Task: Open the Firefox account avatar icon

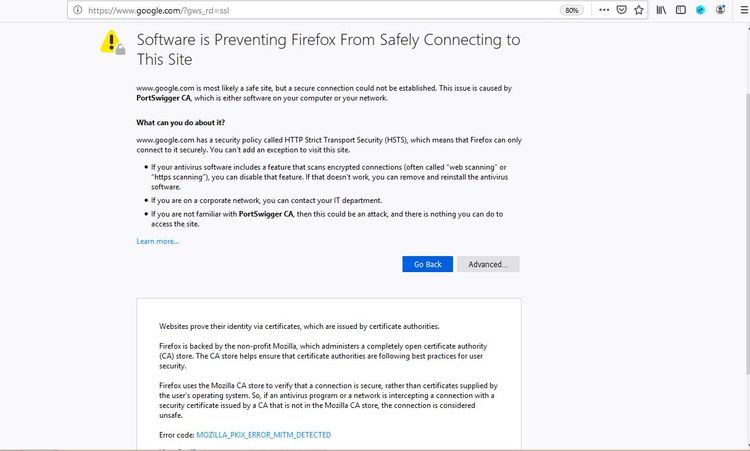Action: pyautogui.click(x=718, y=10)
